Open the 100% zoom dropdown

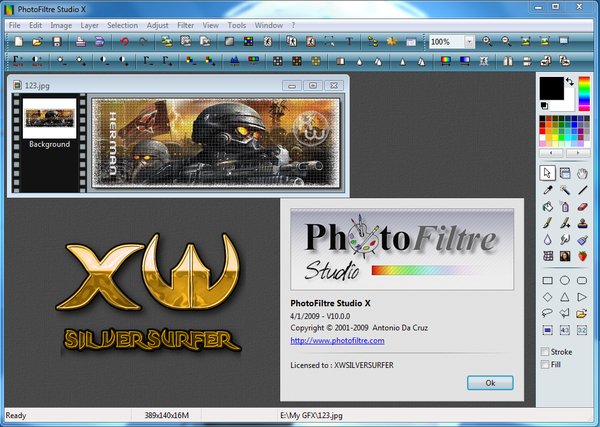point(470,42)
